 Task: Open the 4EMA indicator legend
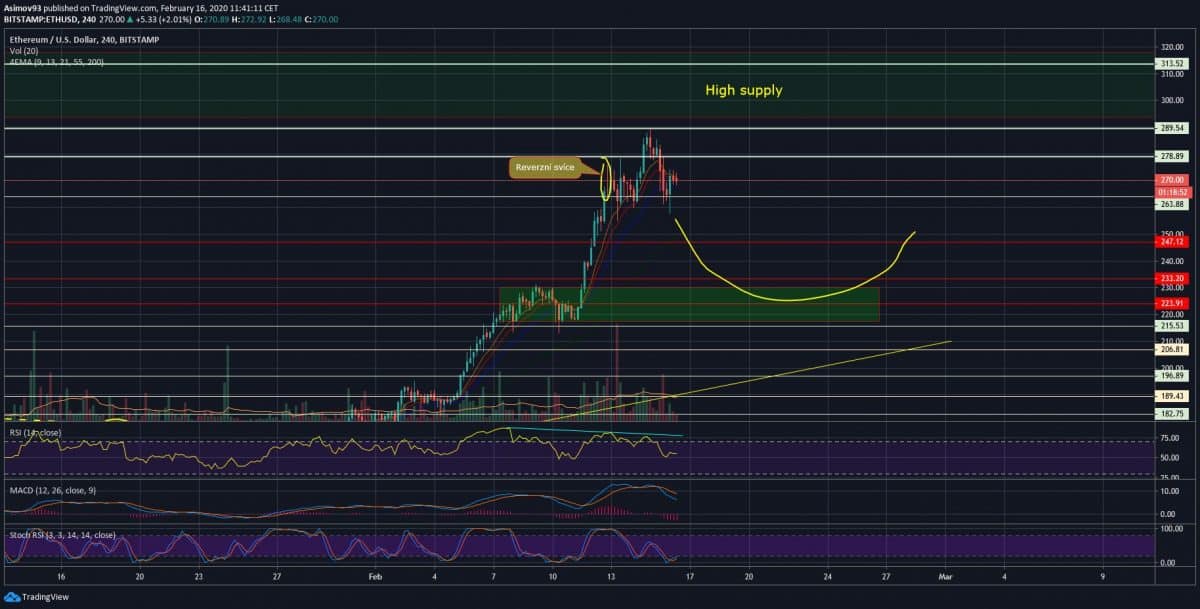point(54,62)
